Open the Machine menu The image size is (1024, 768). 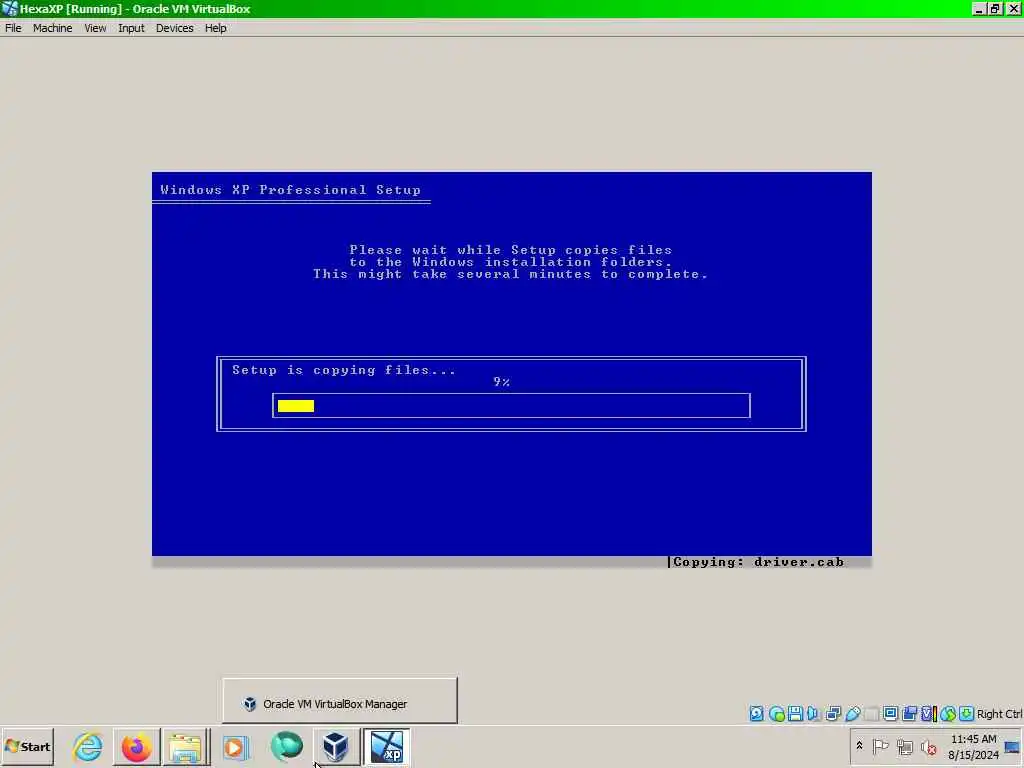click(x=52, y=28)
